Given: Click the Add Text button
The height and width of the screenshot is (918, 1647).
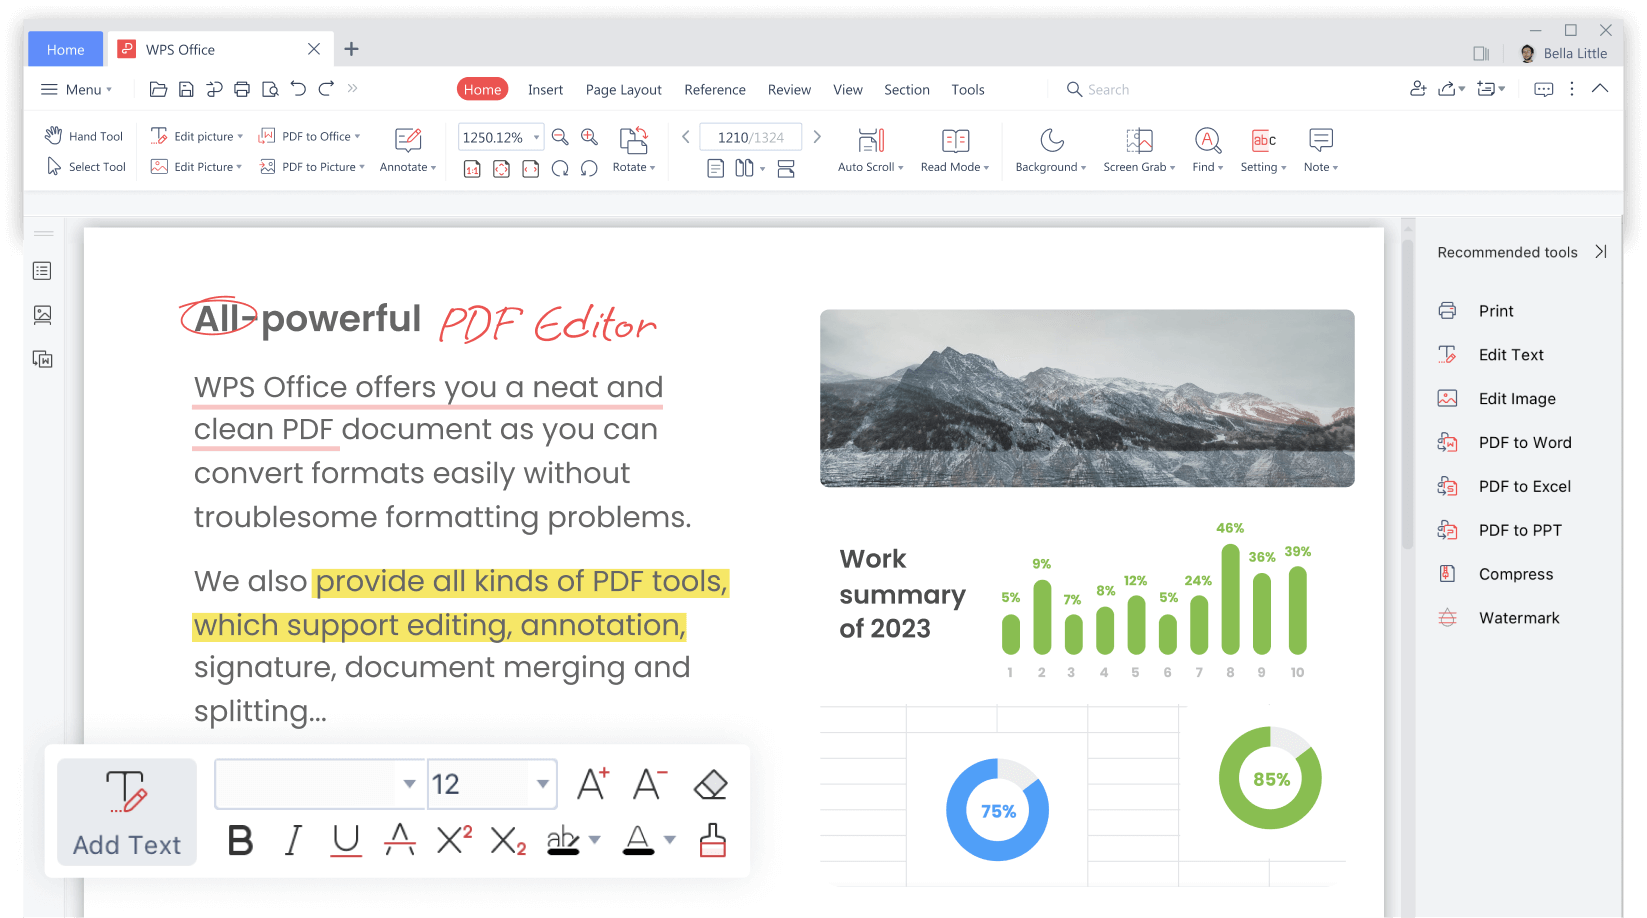Looking at the screenshot, I should [x=126, y=812].
